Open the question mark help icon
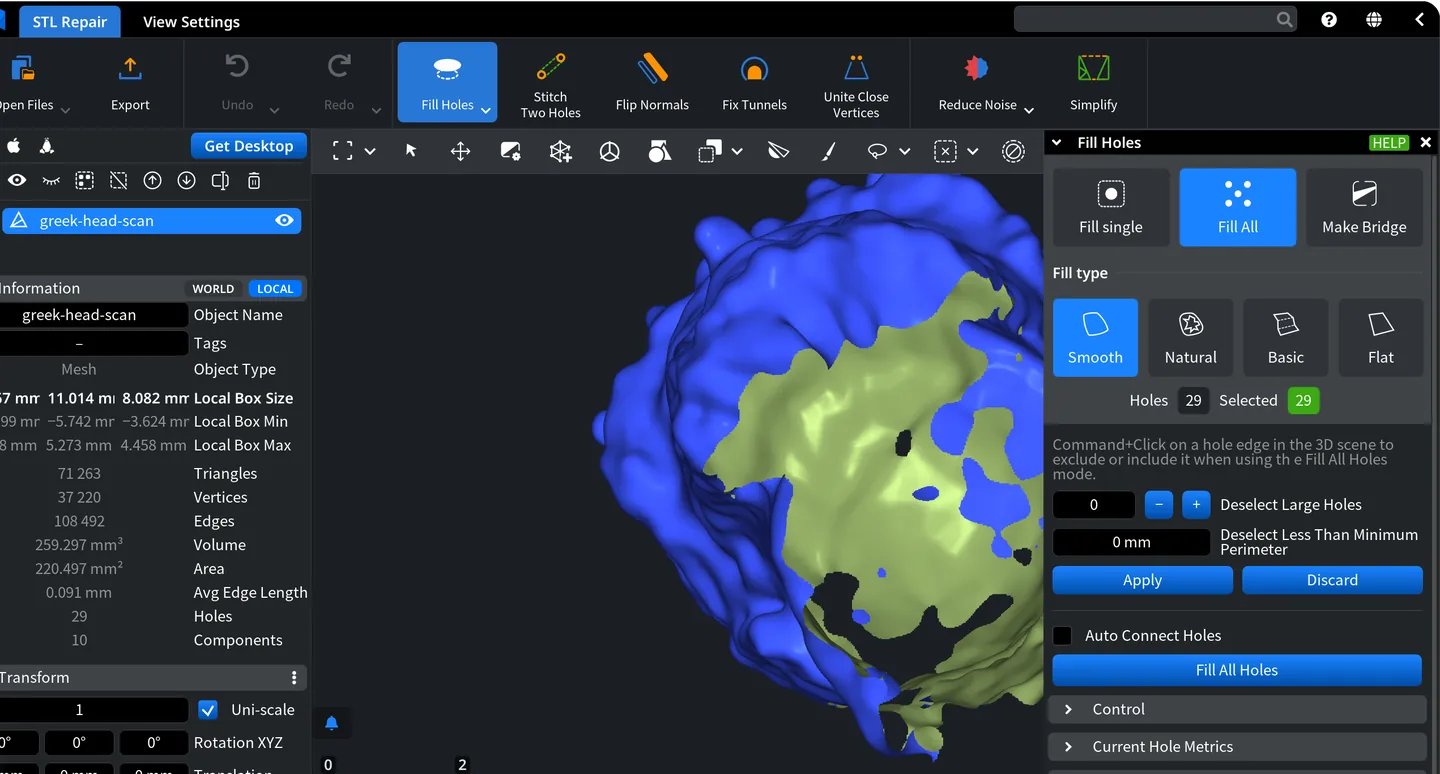This screenshot has width=1440, height=774. (x=1329, y=19)
